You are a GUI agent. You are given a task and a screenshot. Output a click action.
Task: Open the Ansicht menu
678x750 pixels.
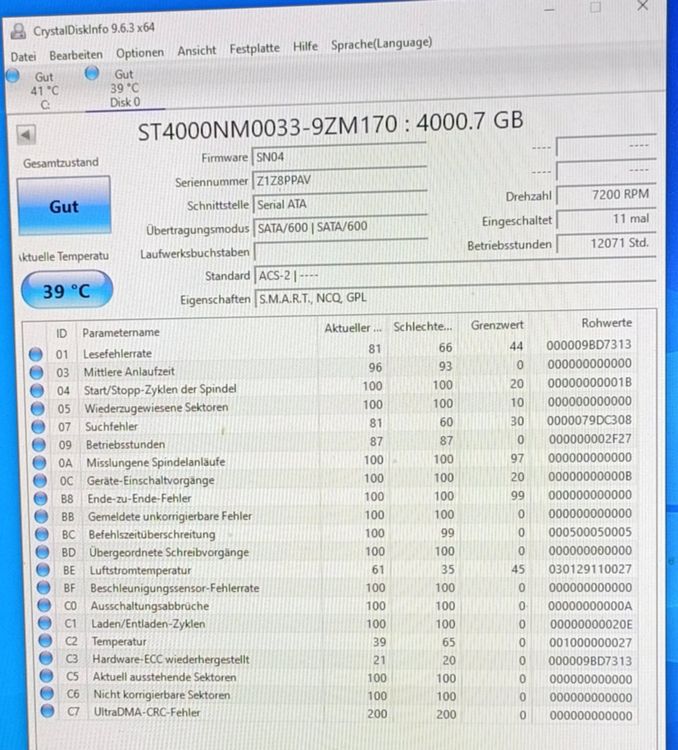tap(197, 50)
